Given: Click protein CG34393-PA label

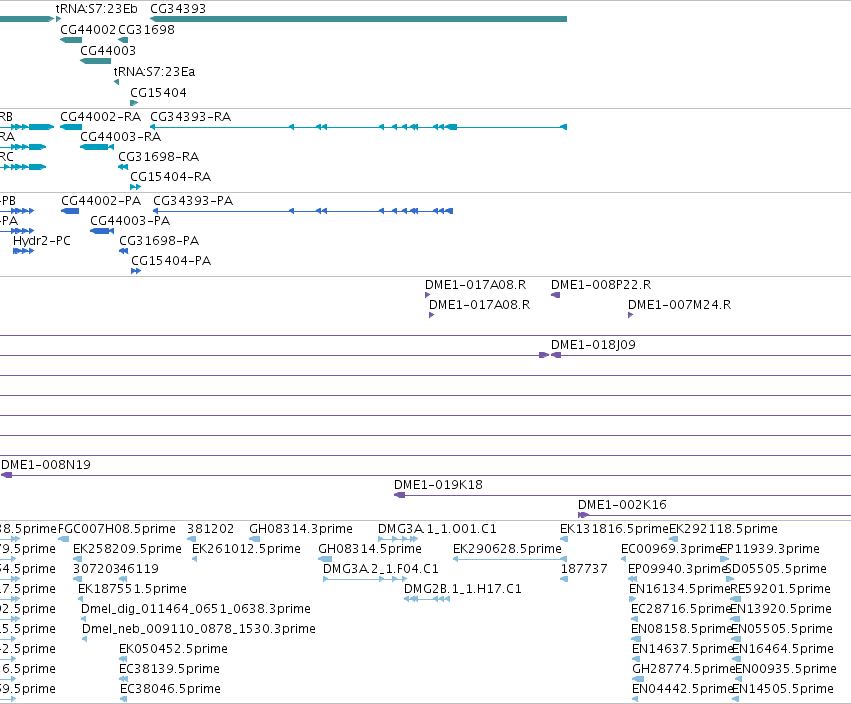Looking at the screenshot, I should point(193,201).
